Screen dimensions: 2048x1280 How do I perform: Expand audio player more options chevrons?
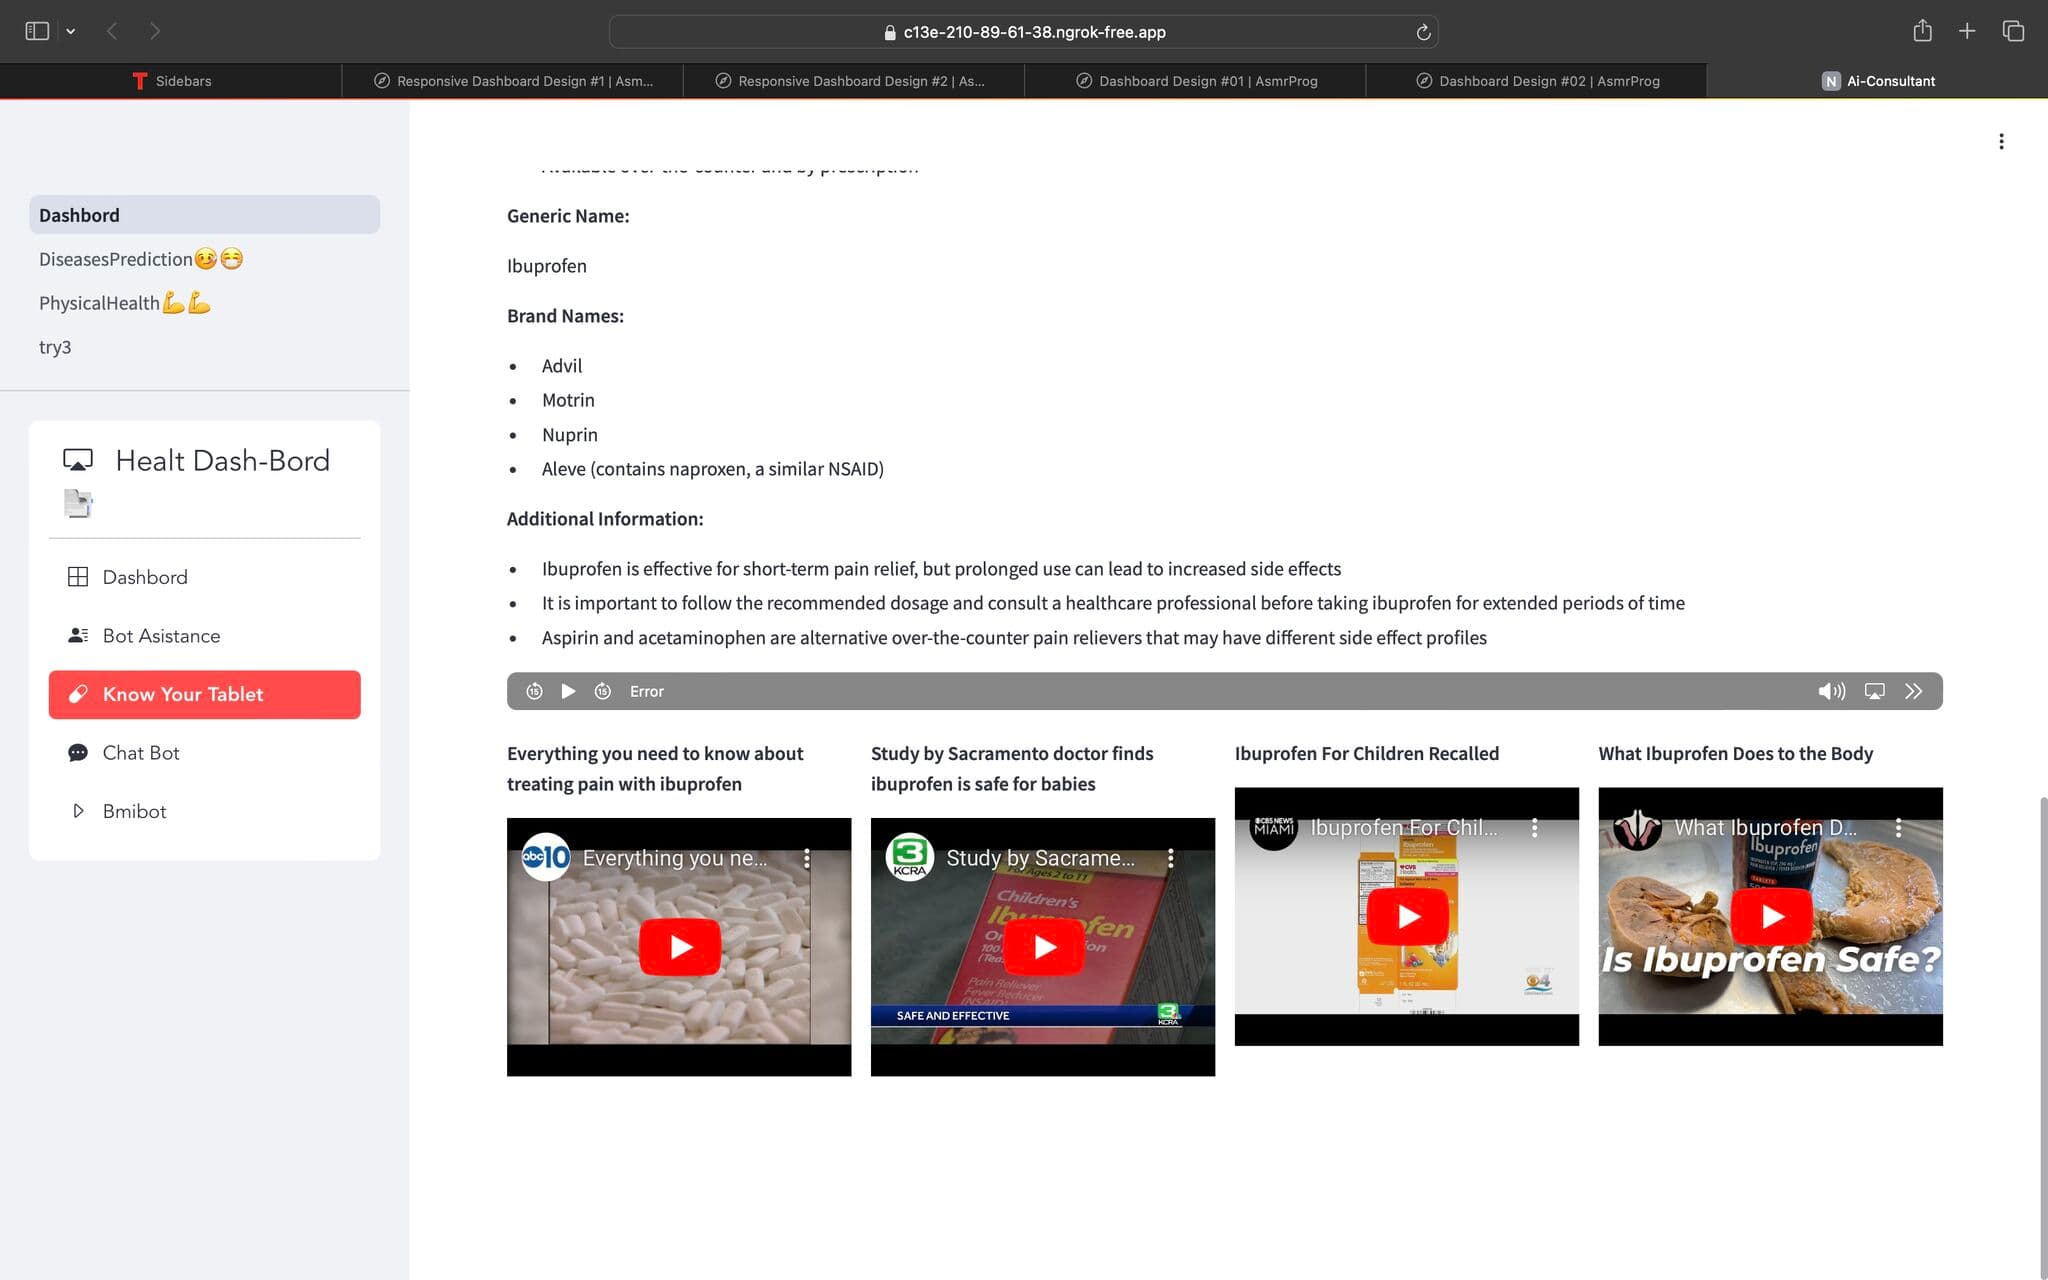[1913, 691]
